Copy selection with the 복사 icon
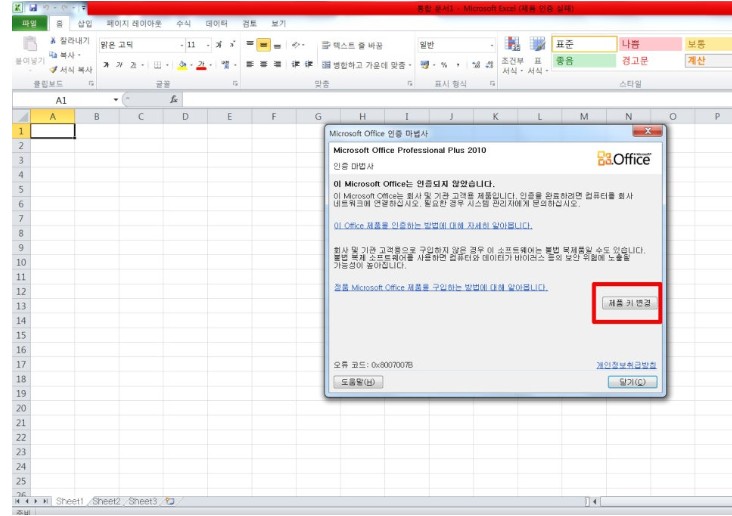732x516 pixels. [x=54, y=55]
